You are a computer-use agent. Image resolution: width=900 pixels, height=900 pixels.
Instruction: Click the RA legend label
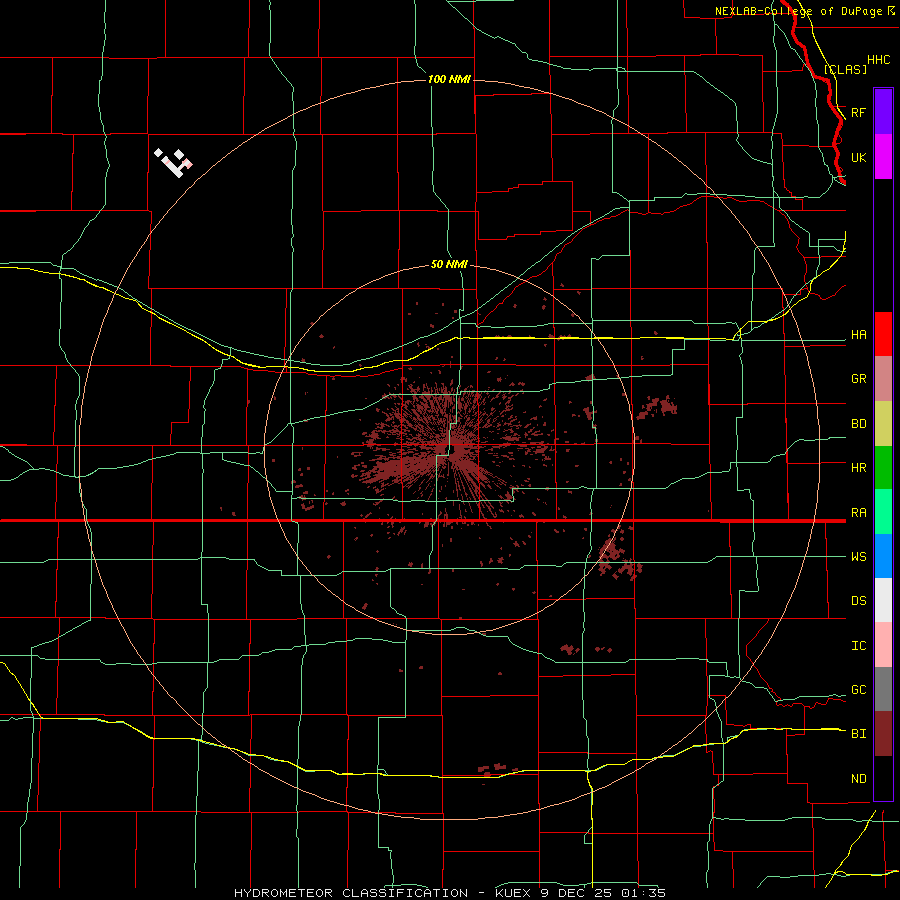tap(858, 513)
